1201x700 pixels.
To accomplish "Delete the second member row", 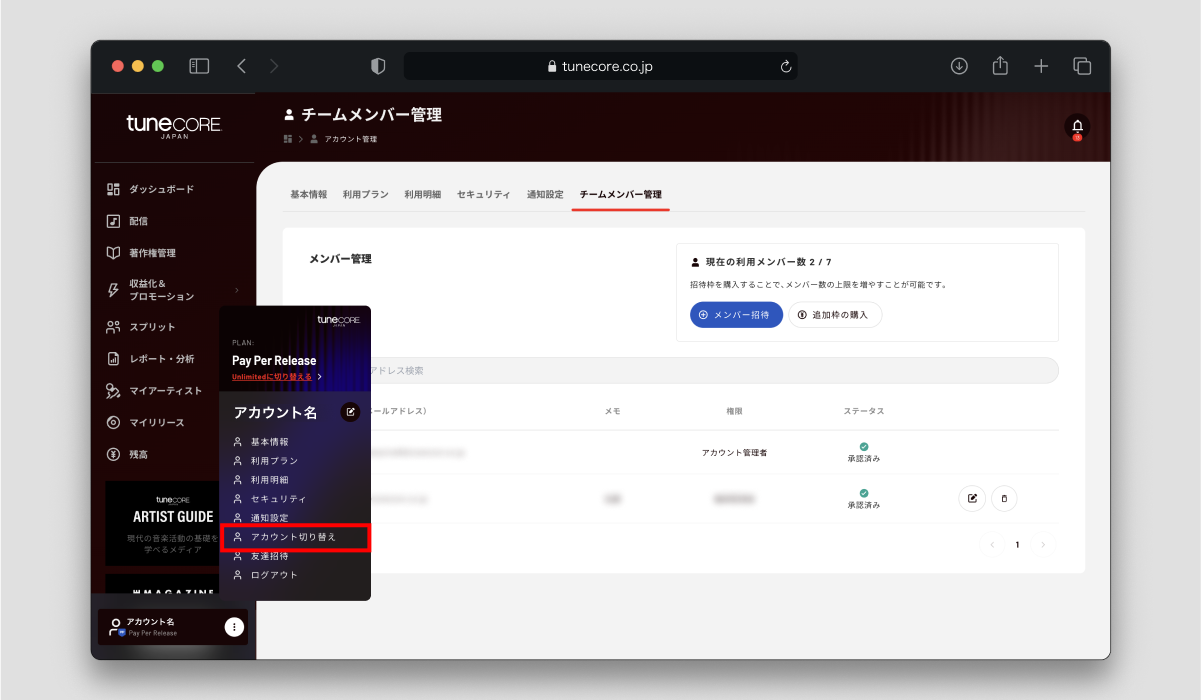I will pyautogui.click(x=1004, y=497).
